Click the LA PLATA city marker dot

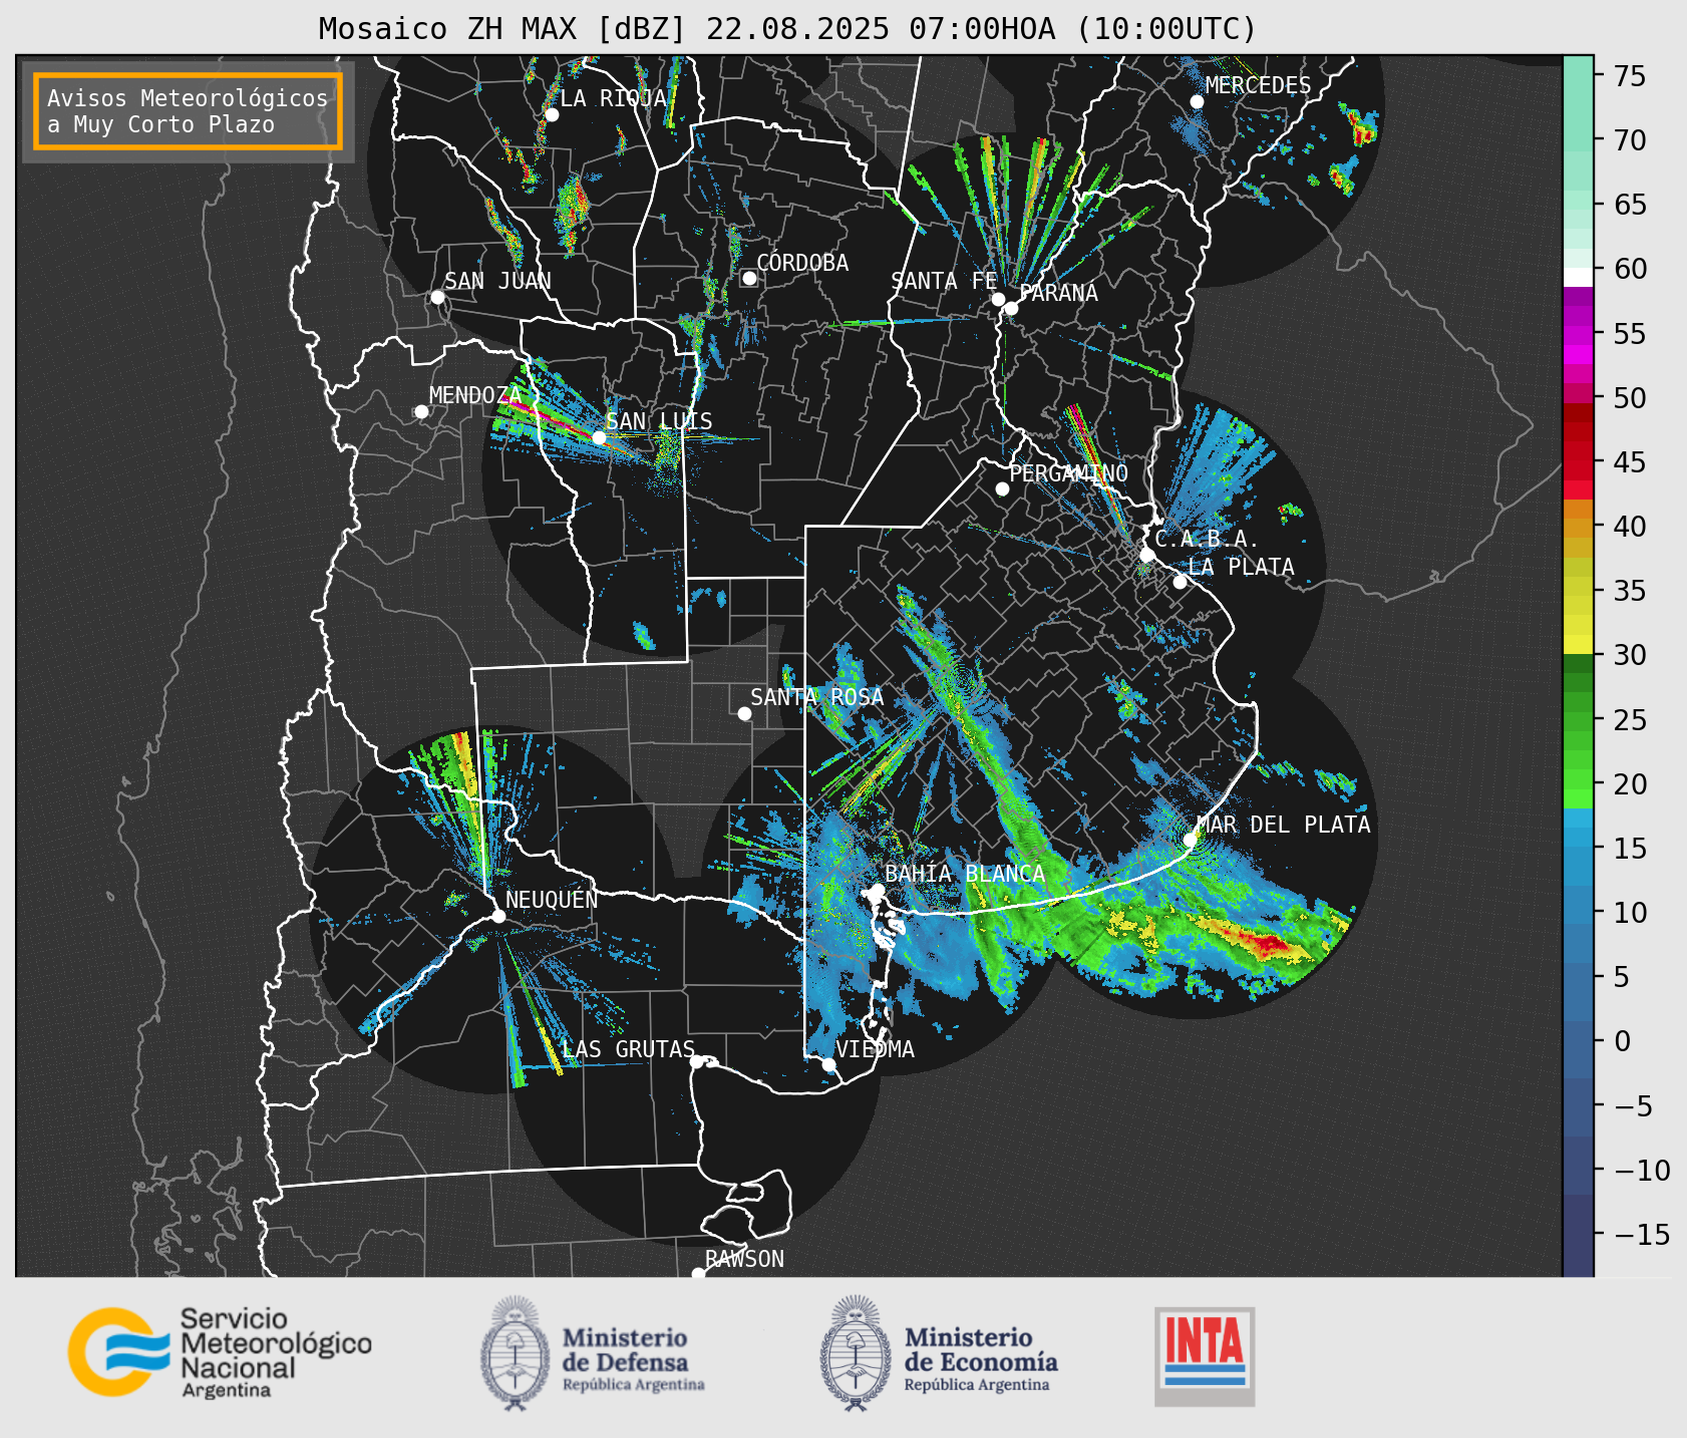1180,582
